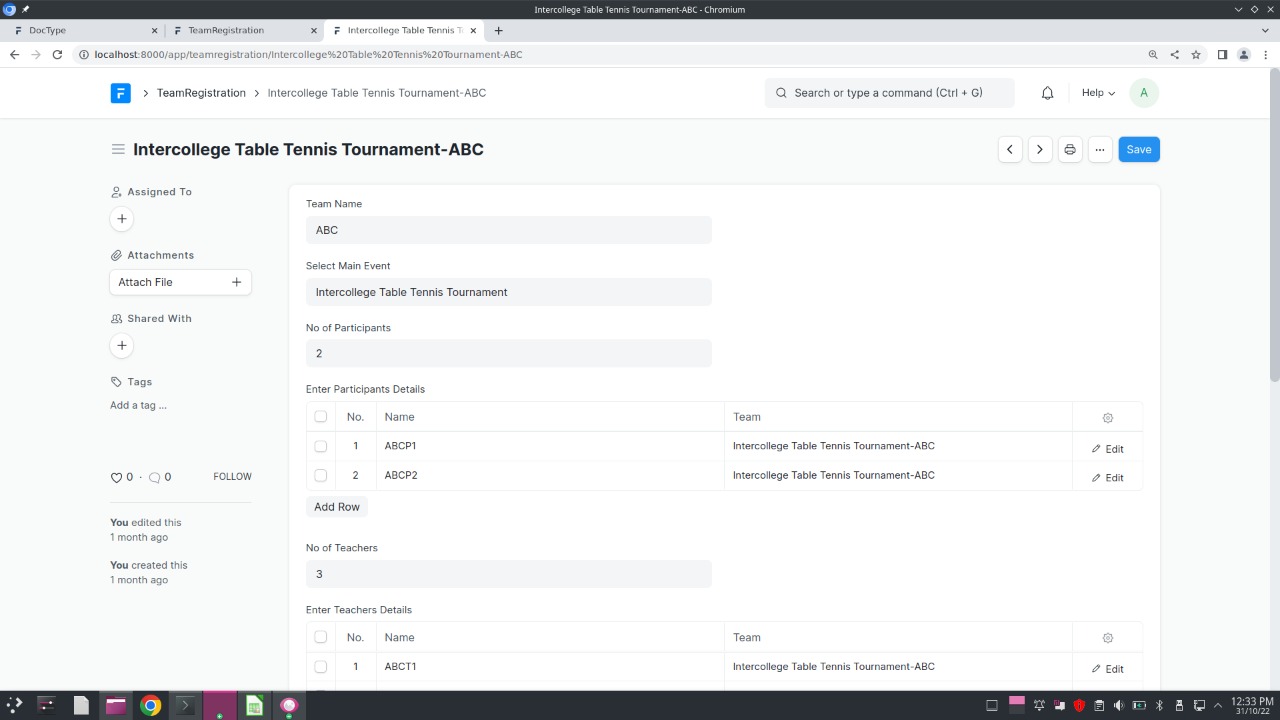The image size is (1280, 720).
Task: Toggle the sidebar hamburger menu icon
Action: [x=118, y=149]
